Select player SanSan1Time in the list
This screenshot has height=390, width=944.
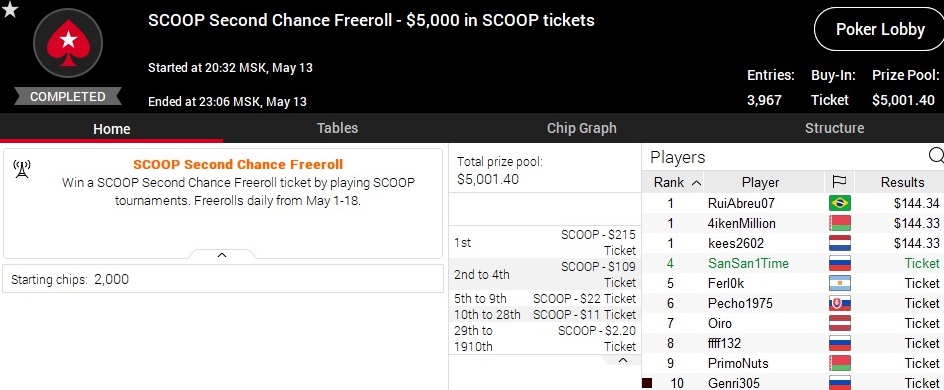tap(794, 263)
